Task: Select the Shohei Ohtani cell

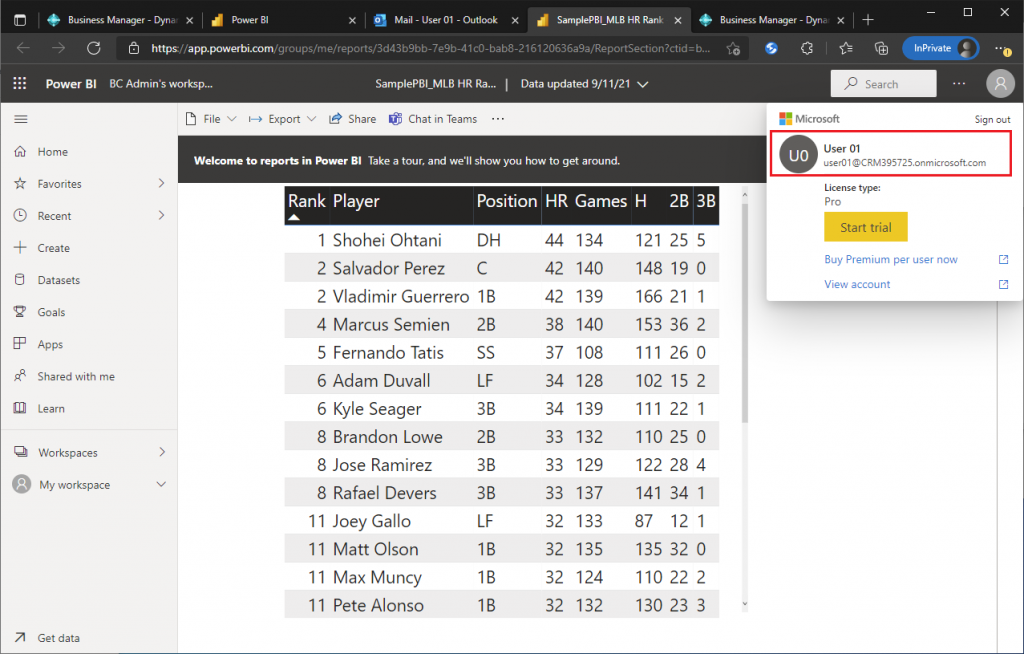Action: click(x=387, y=240)
